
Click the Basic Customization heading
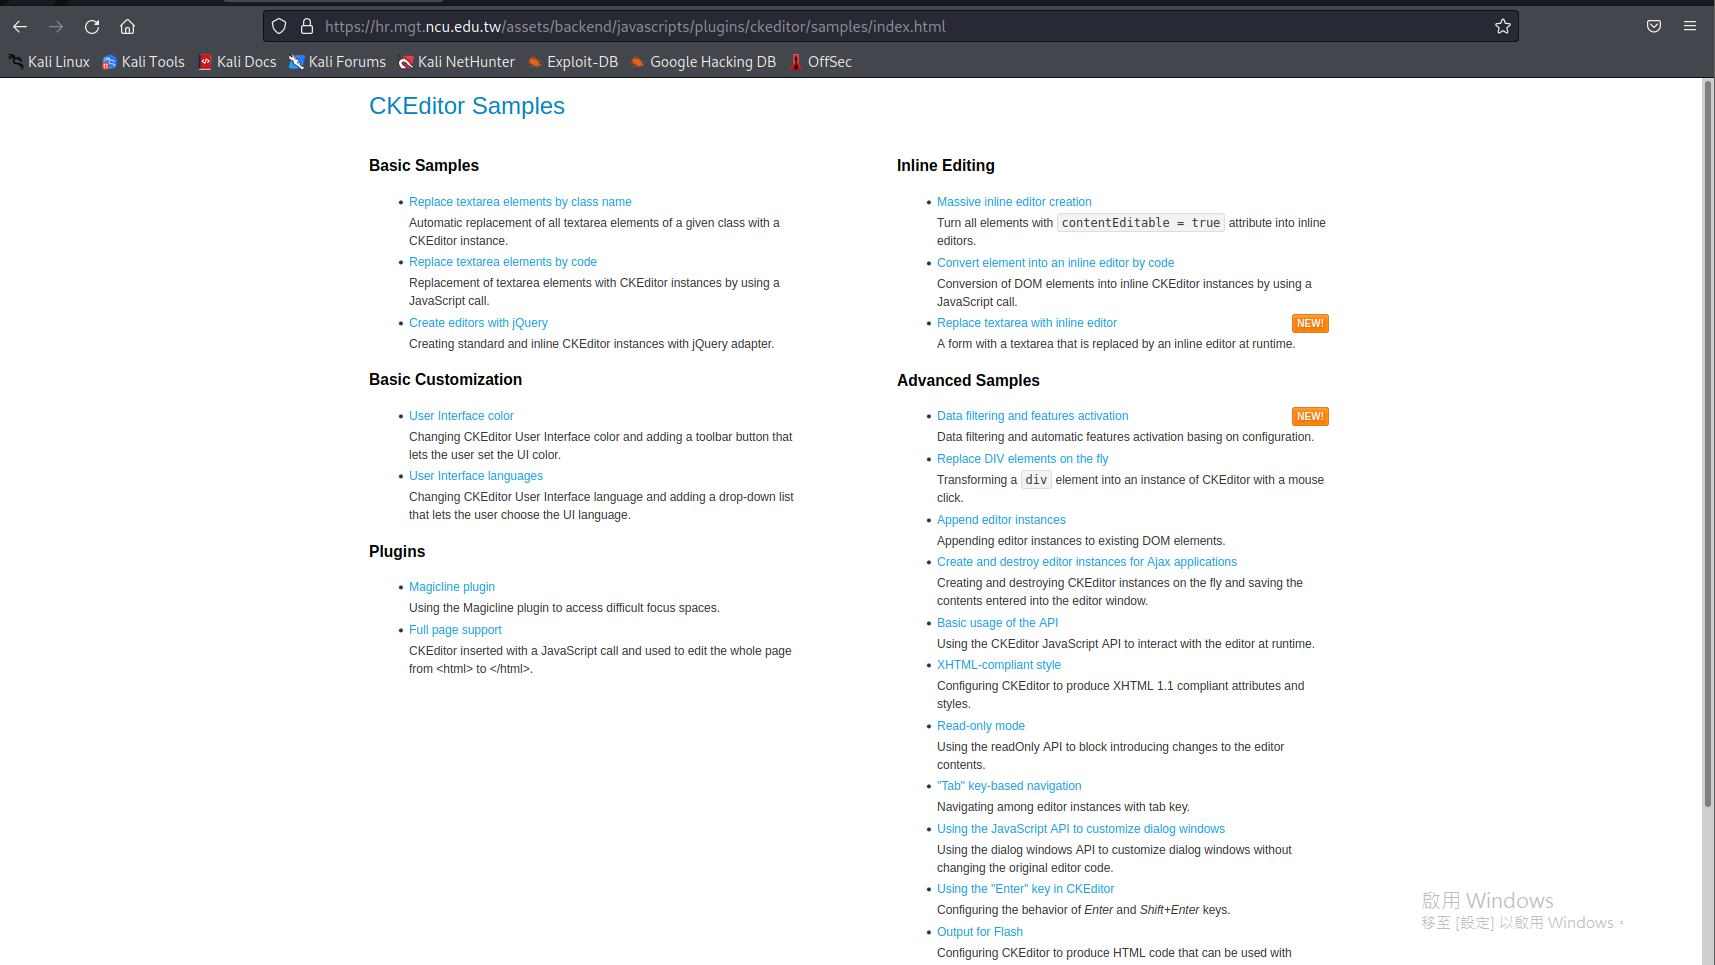click(445, 380)
